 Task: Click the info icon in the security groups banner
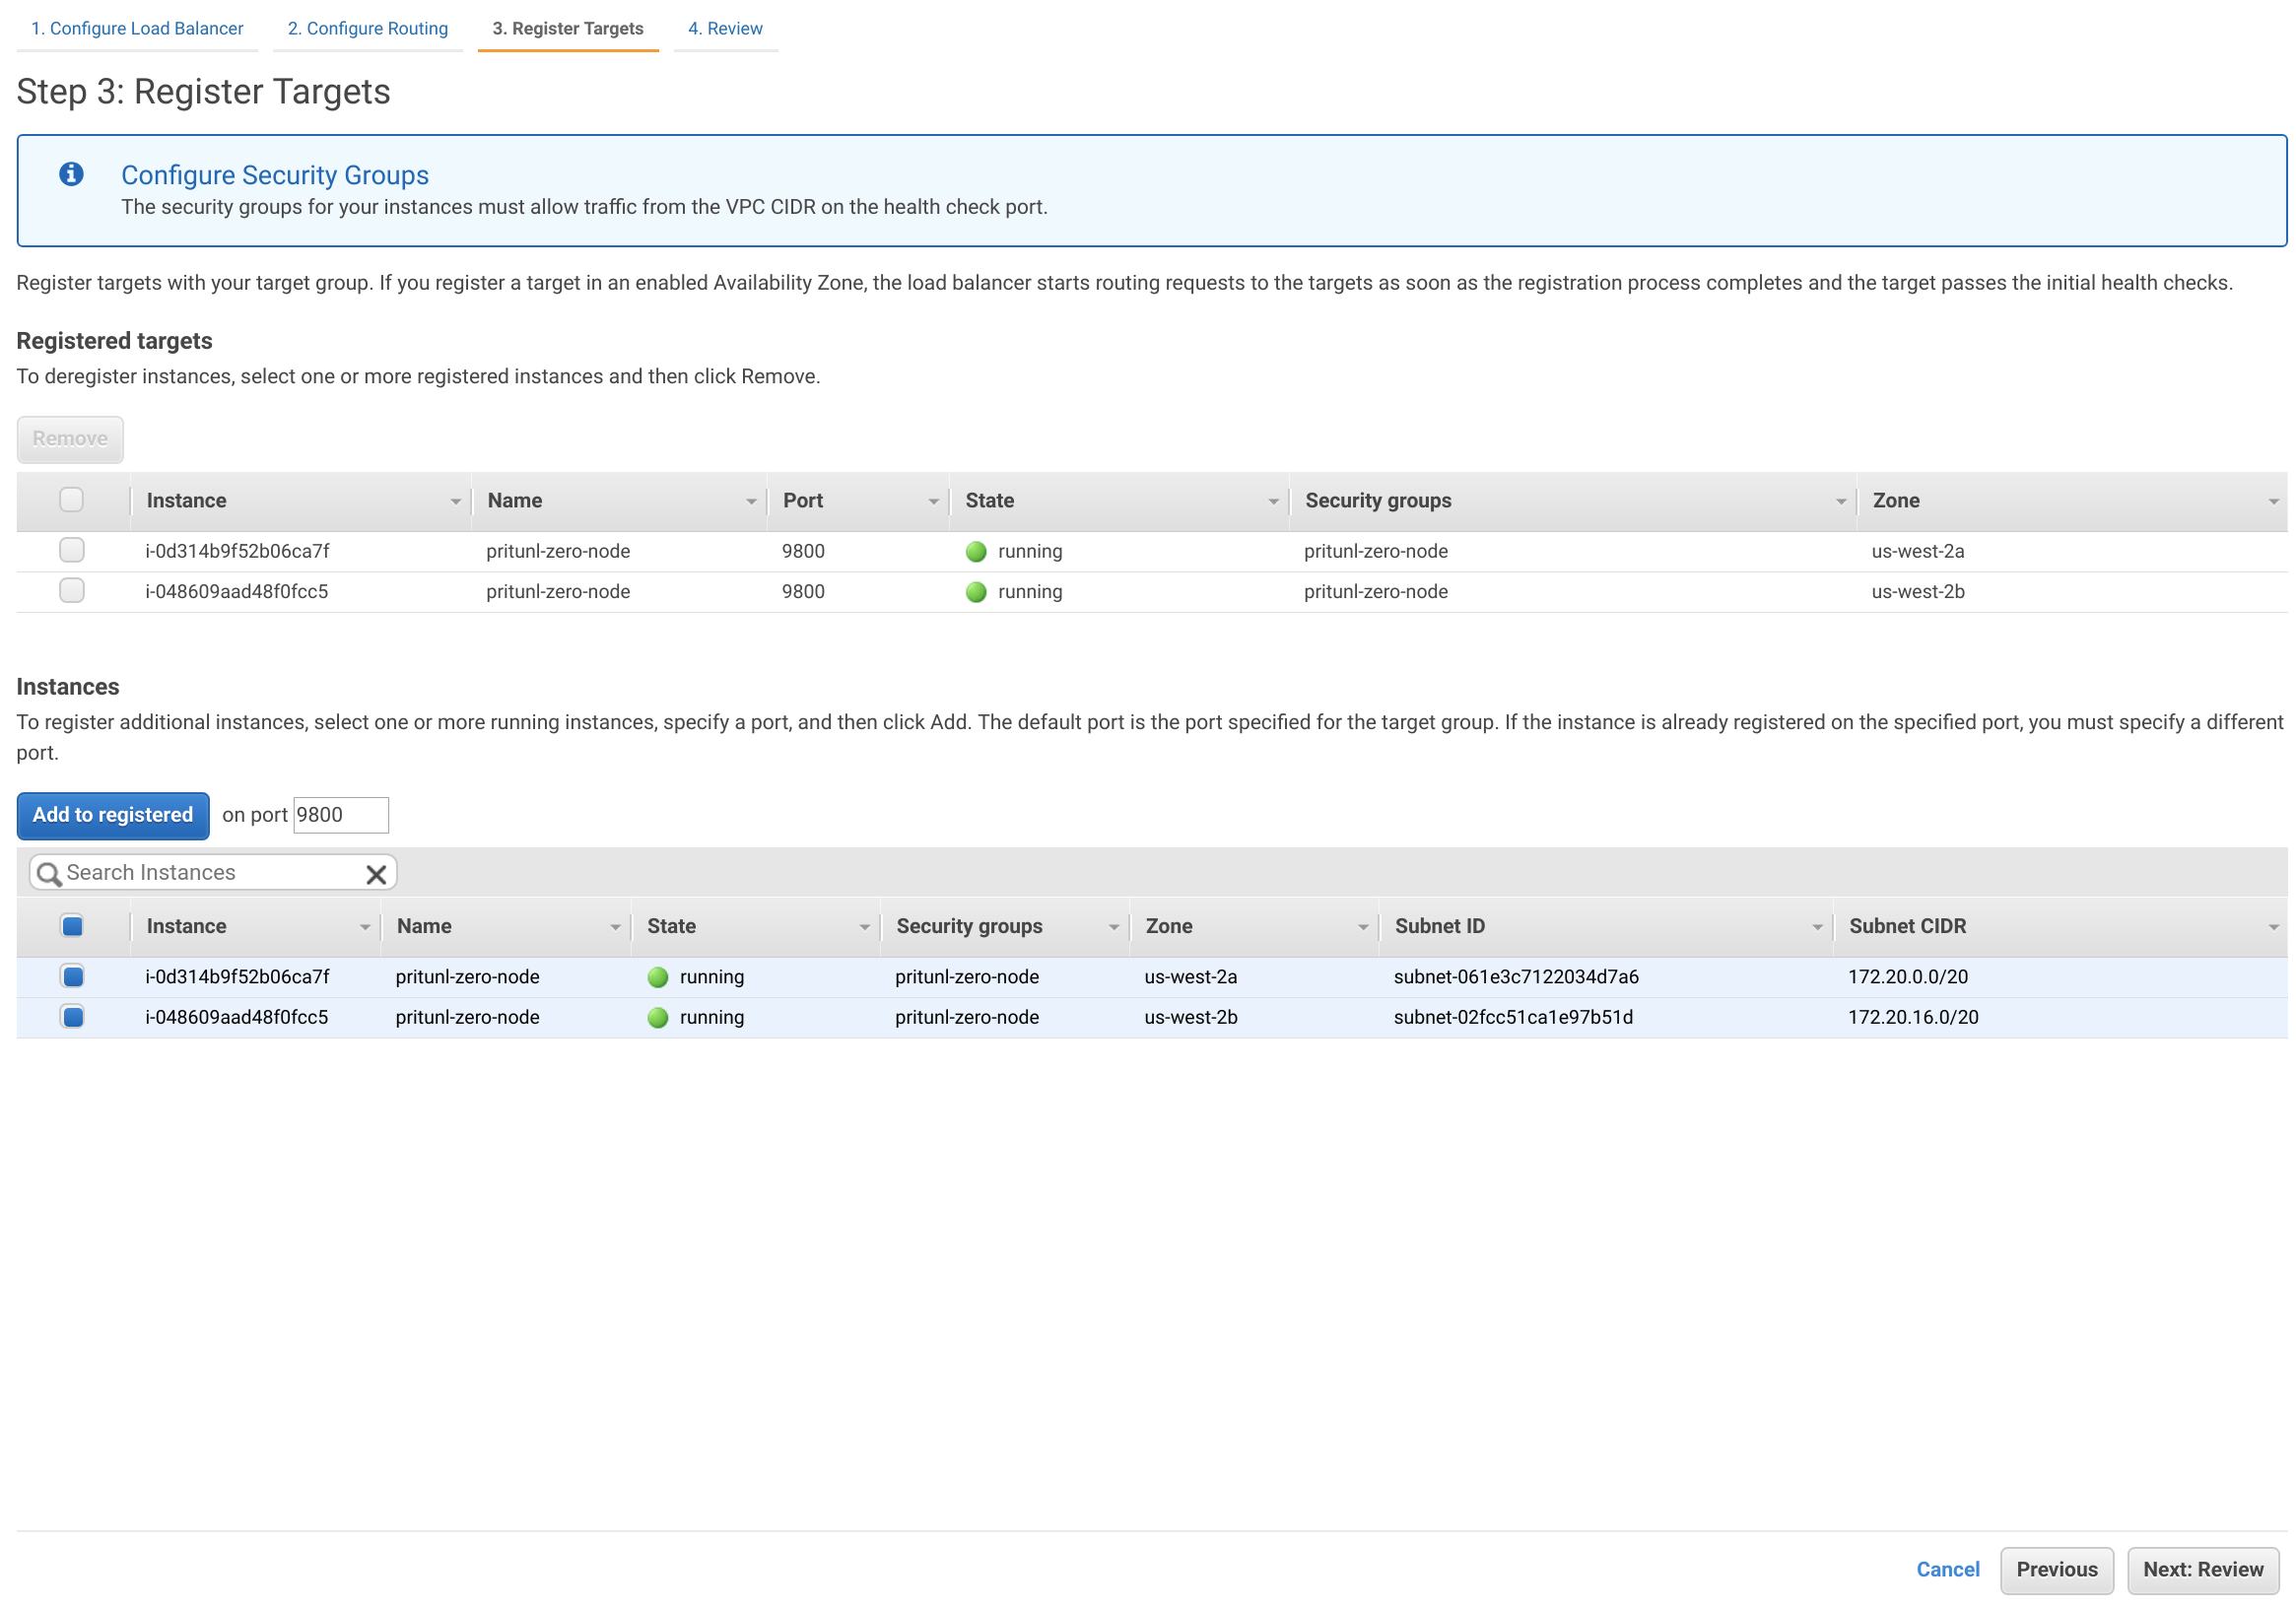click(71, 174)
